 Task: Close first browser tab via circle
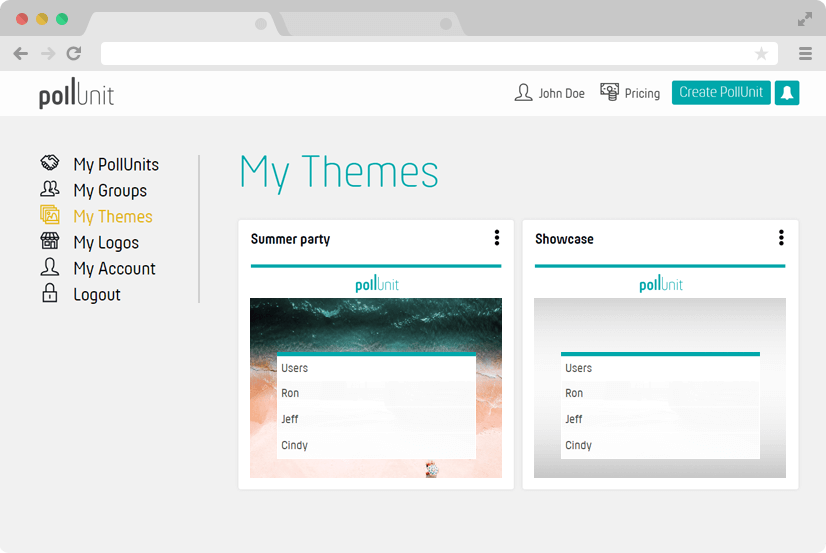click(x=261, y=24)
